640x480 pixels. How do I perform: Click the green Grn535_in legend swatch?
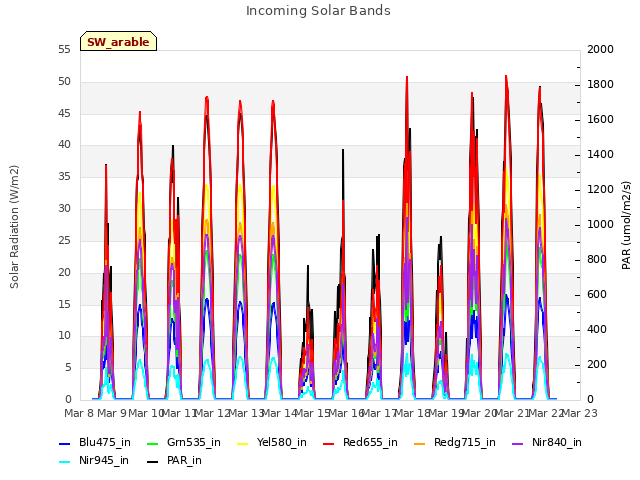pyautogui.click(x=153, y=443)
